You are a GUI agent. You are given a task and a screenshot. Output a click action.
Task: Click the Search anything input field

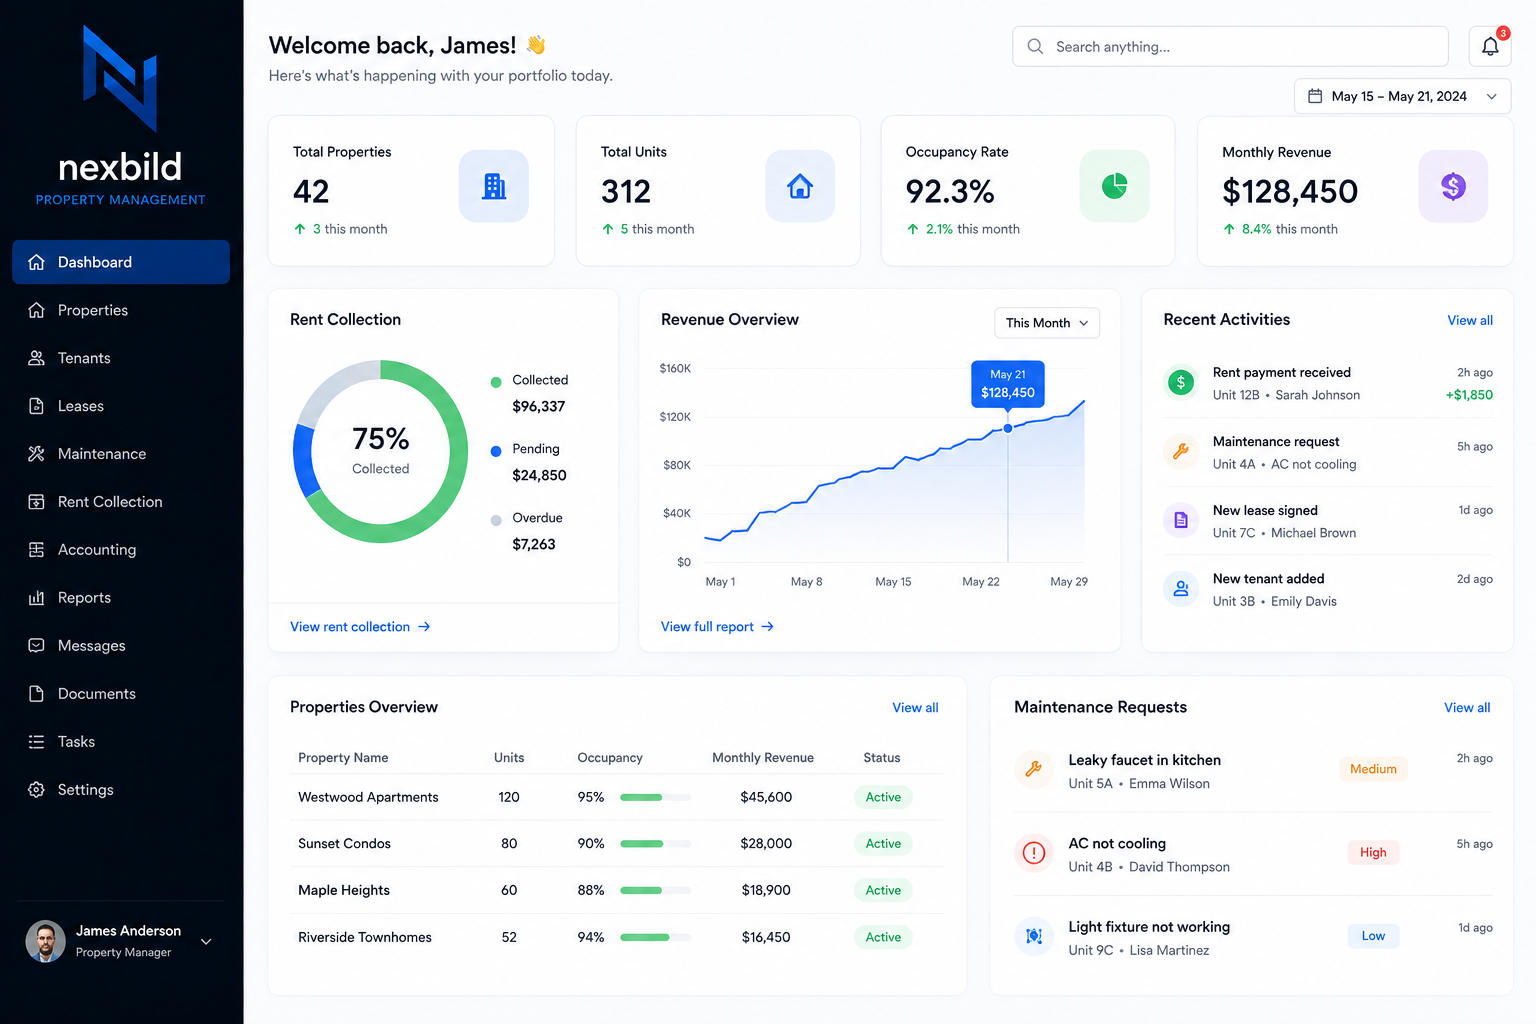click(x=1230, y=46)
